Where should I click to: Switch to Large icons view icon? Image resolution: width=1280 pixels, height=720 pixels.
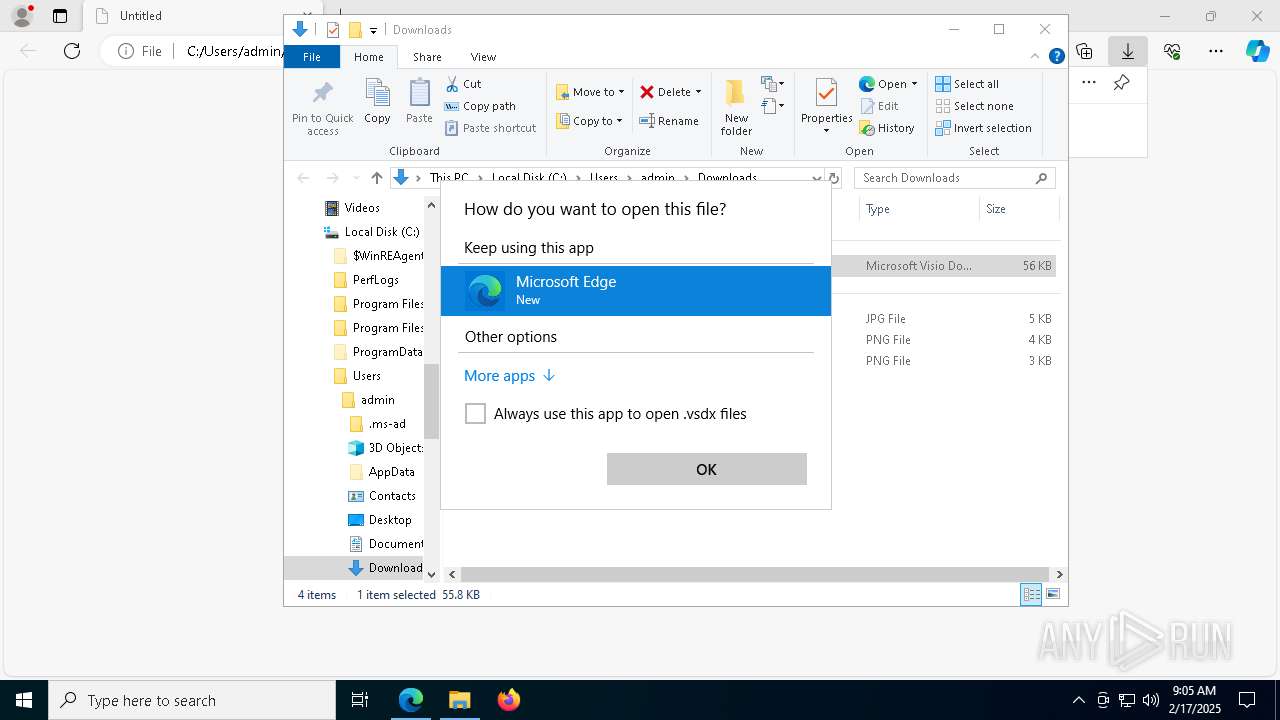pyautogui.click(x=1052, y=595)
